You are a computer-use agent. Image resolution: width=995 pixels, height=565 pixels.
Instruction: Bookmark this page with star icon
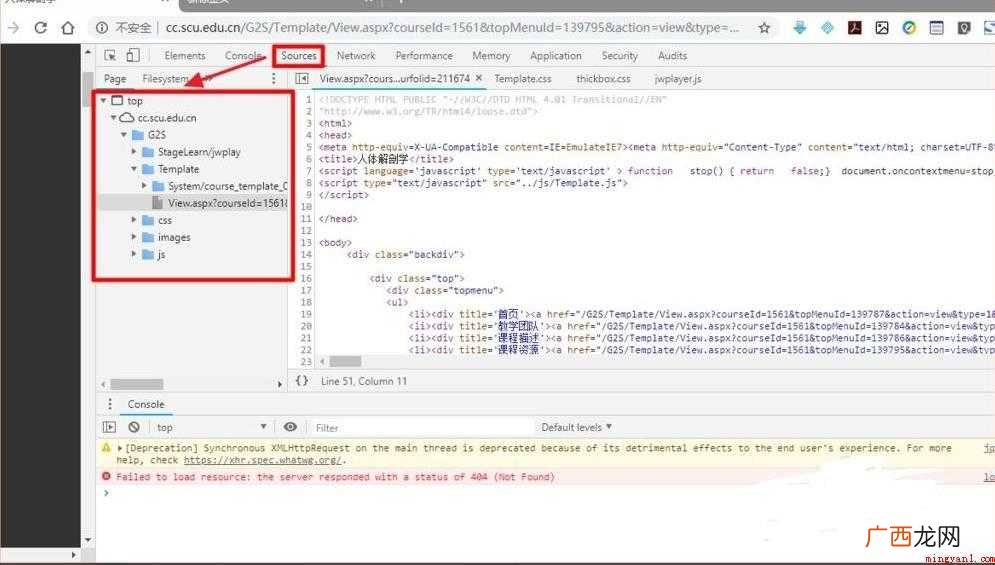(764, 28)
